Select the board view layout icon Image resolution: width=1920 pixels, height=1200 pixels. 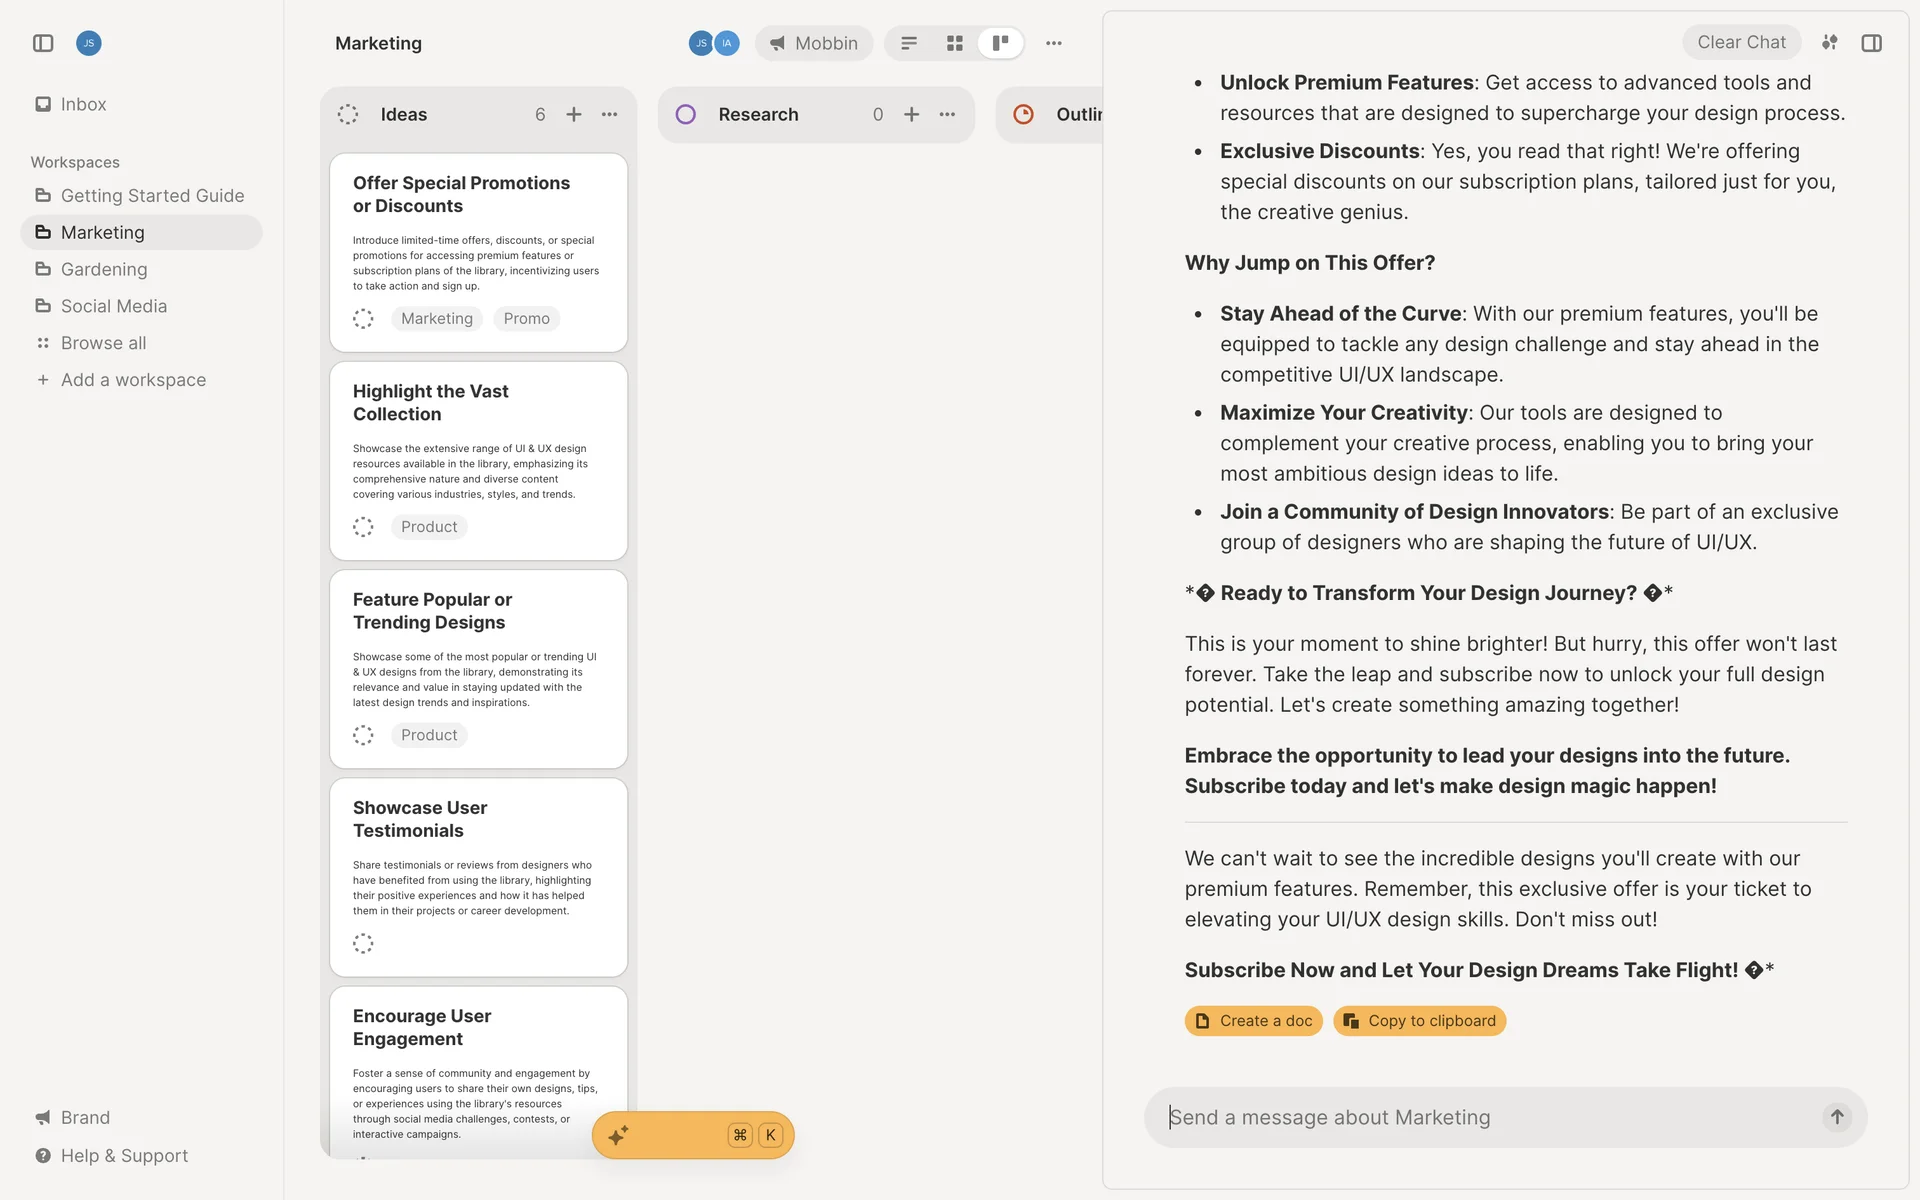[1000, 43]
